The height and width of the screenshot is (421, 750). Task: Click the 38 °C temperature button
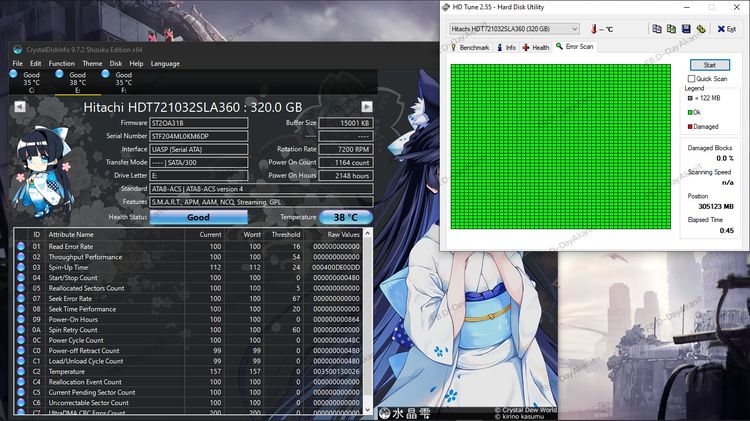tap(346, 217)
